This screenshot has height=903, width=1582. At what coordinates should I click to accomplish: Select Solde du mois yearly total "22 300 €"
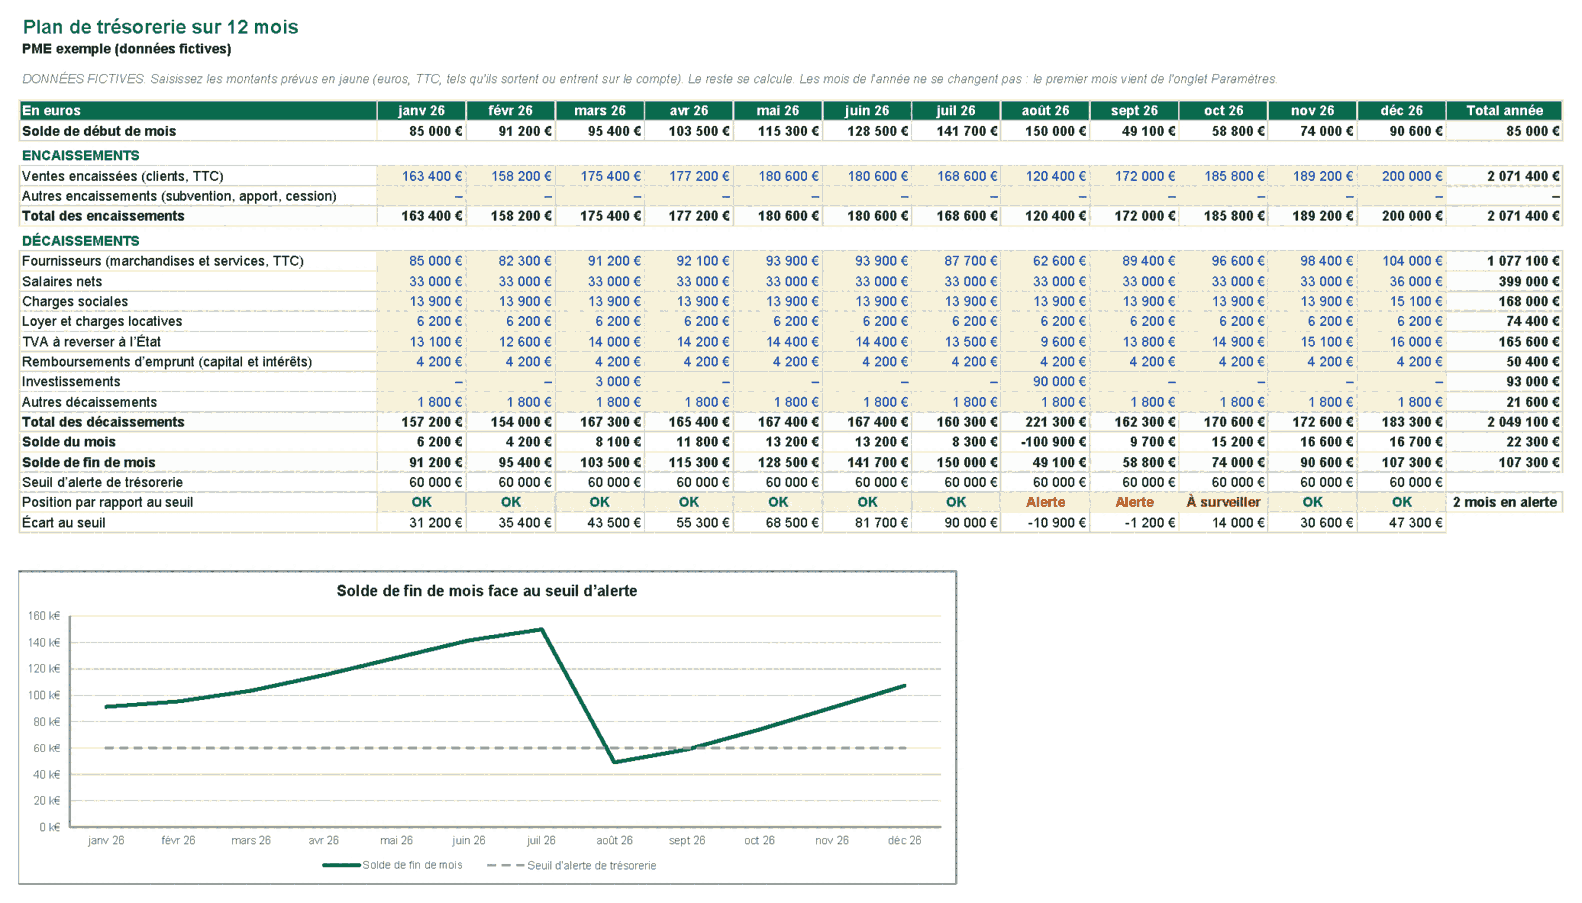coord(1504,442)
